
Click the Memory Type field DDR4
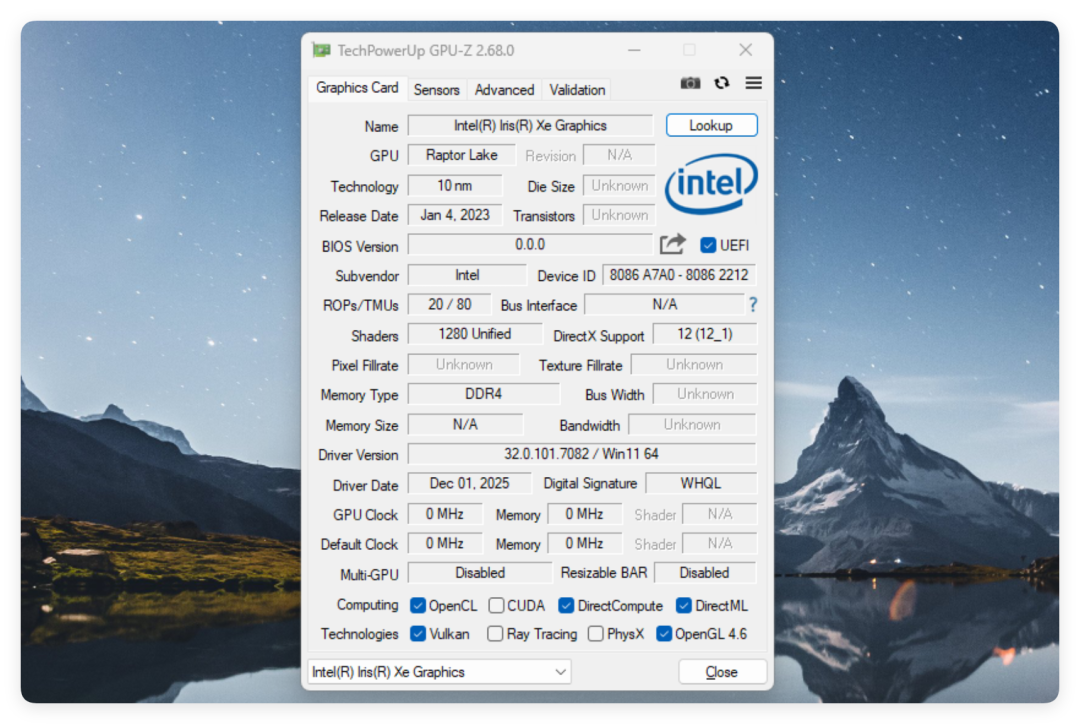click(484, 394)
